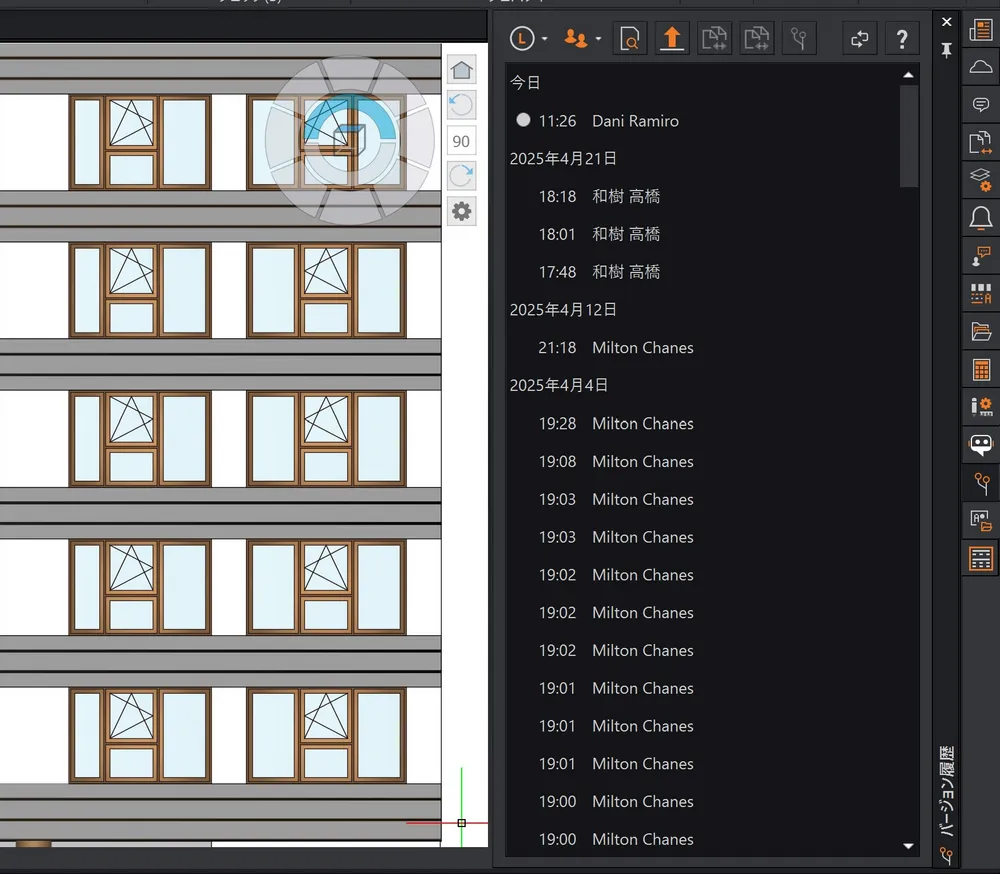
Task: Click the refresh sync arrows button
Action: [x=859, y=39]
